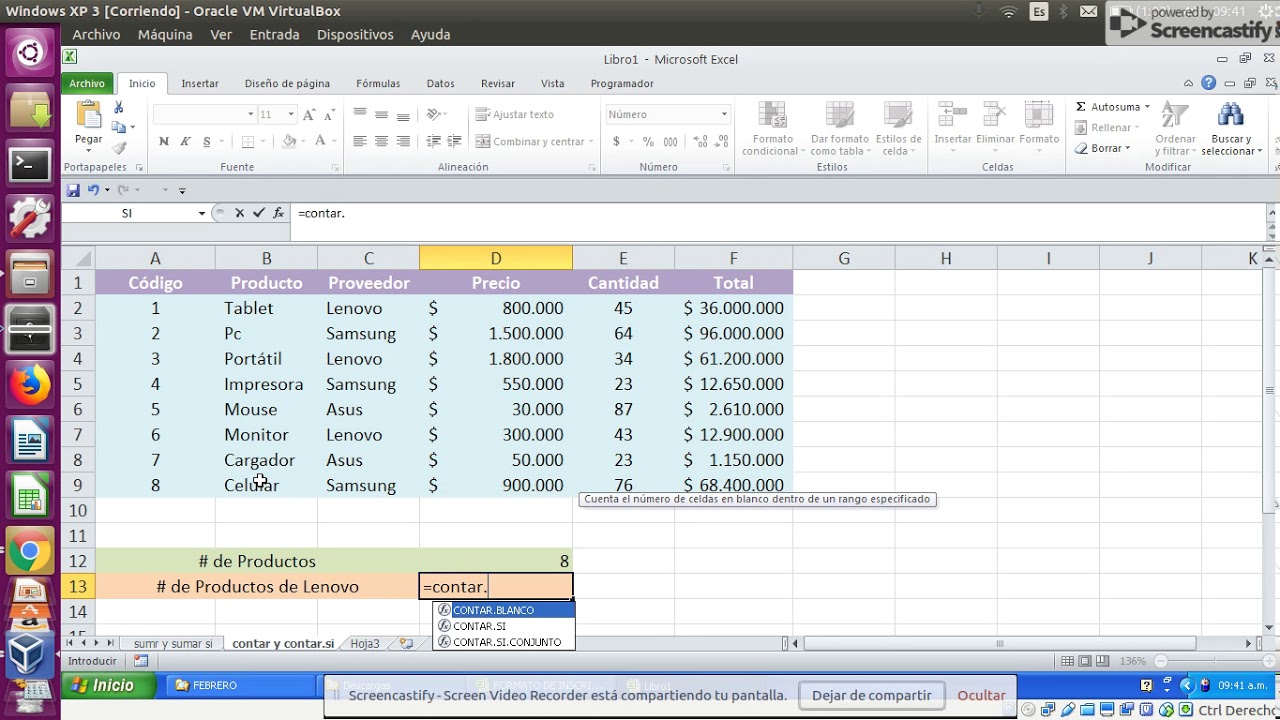Click the borders icon
1280x720 pixels.
(249, 141)
